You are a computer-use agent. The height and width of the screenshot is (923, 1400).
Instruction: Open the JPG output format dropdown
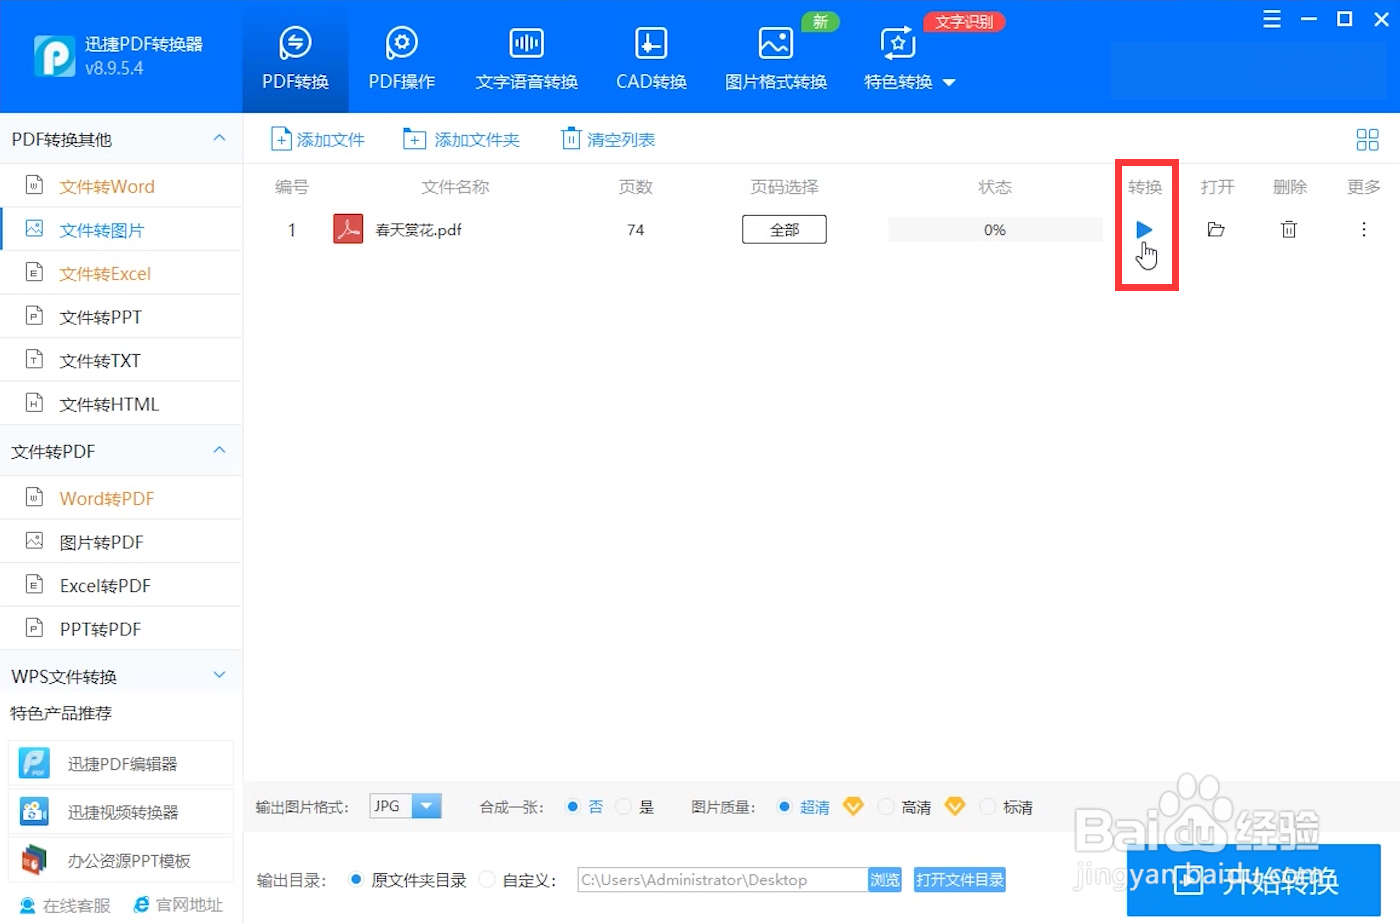coord(426,805)
